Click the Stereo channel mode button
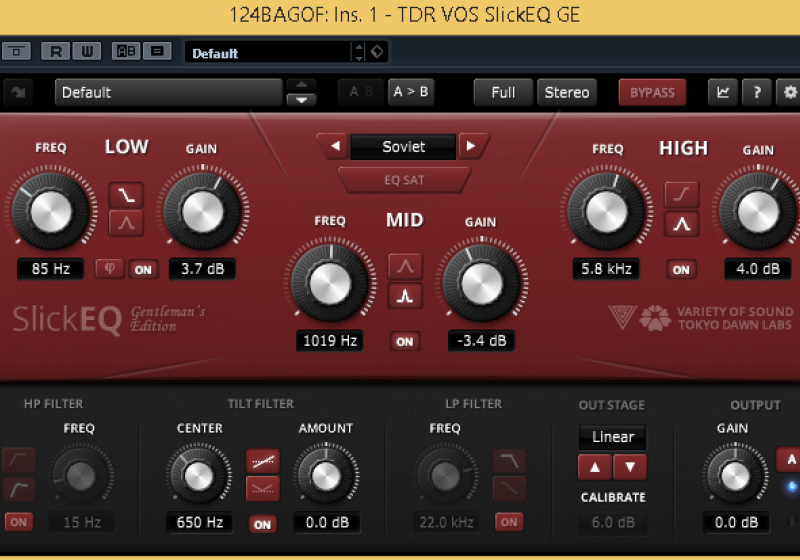 pos(566,92)
